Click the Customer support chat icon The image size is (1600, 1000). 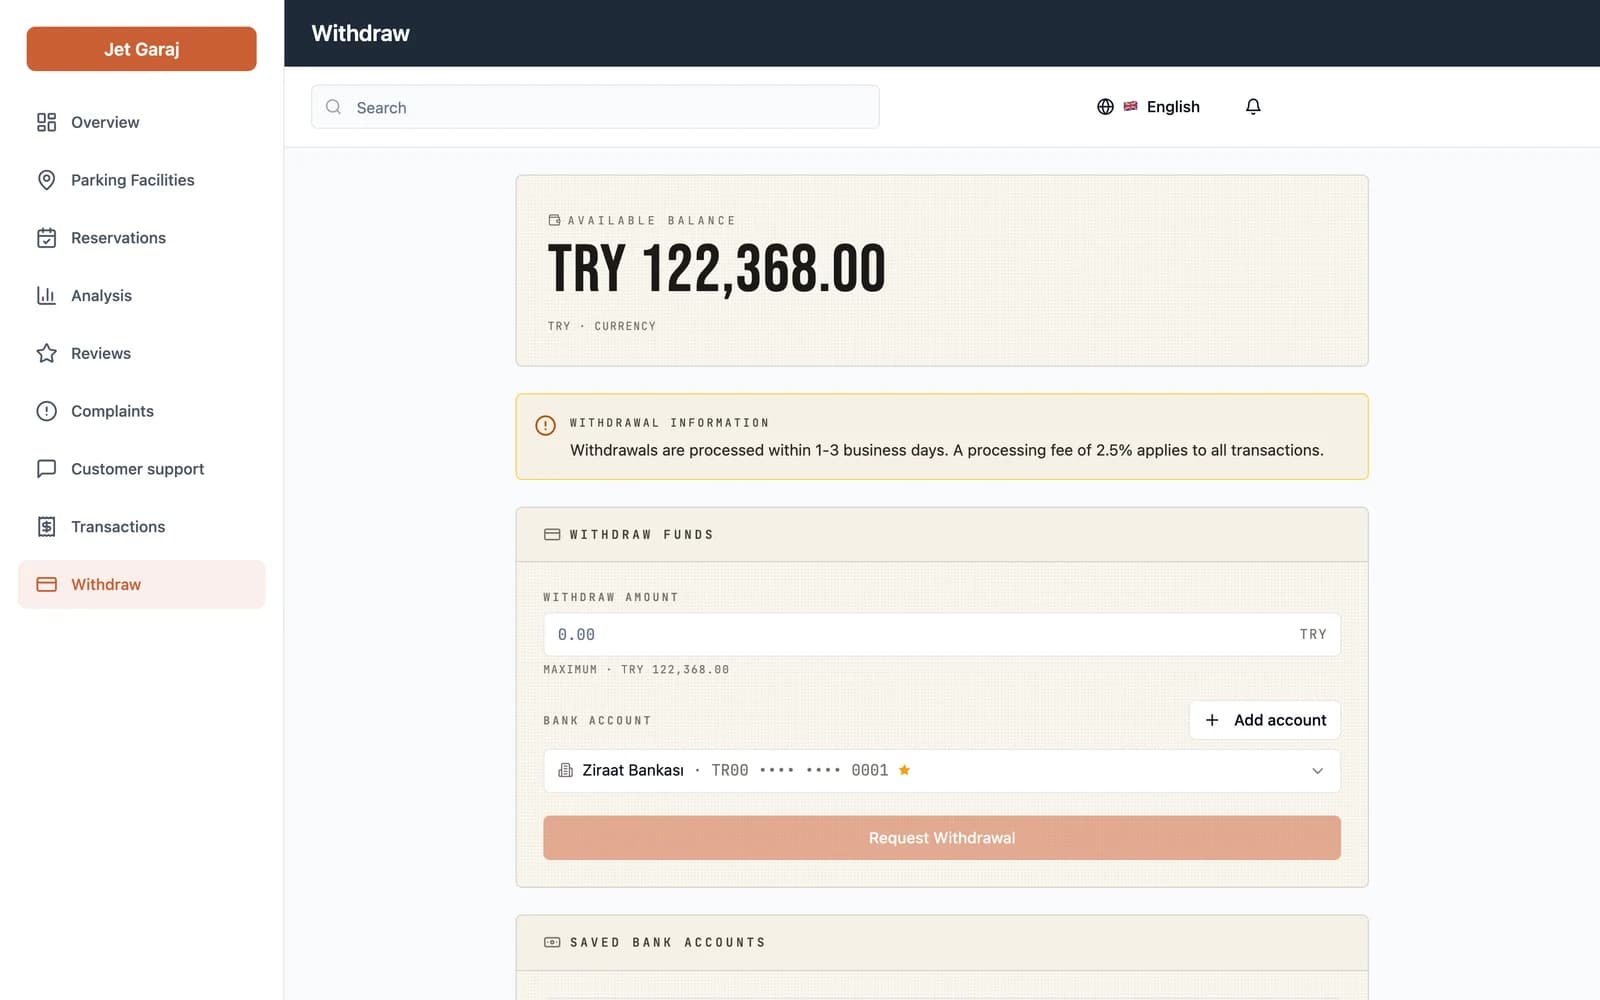(x=46, y=469)
